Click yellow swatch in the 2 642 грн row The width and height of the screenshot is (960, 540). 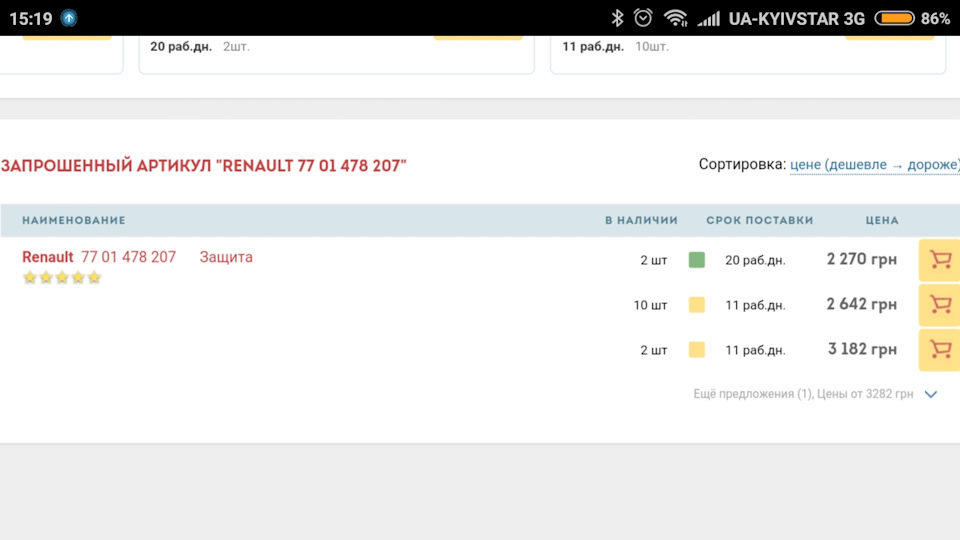tap(697, 305)
